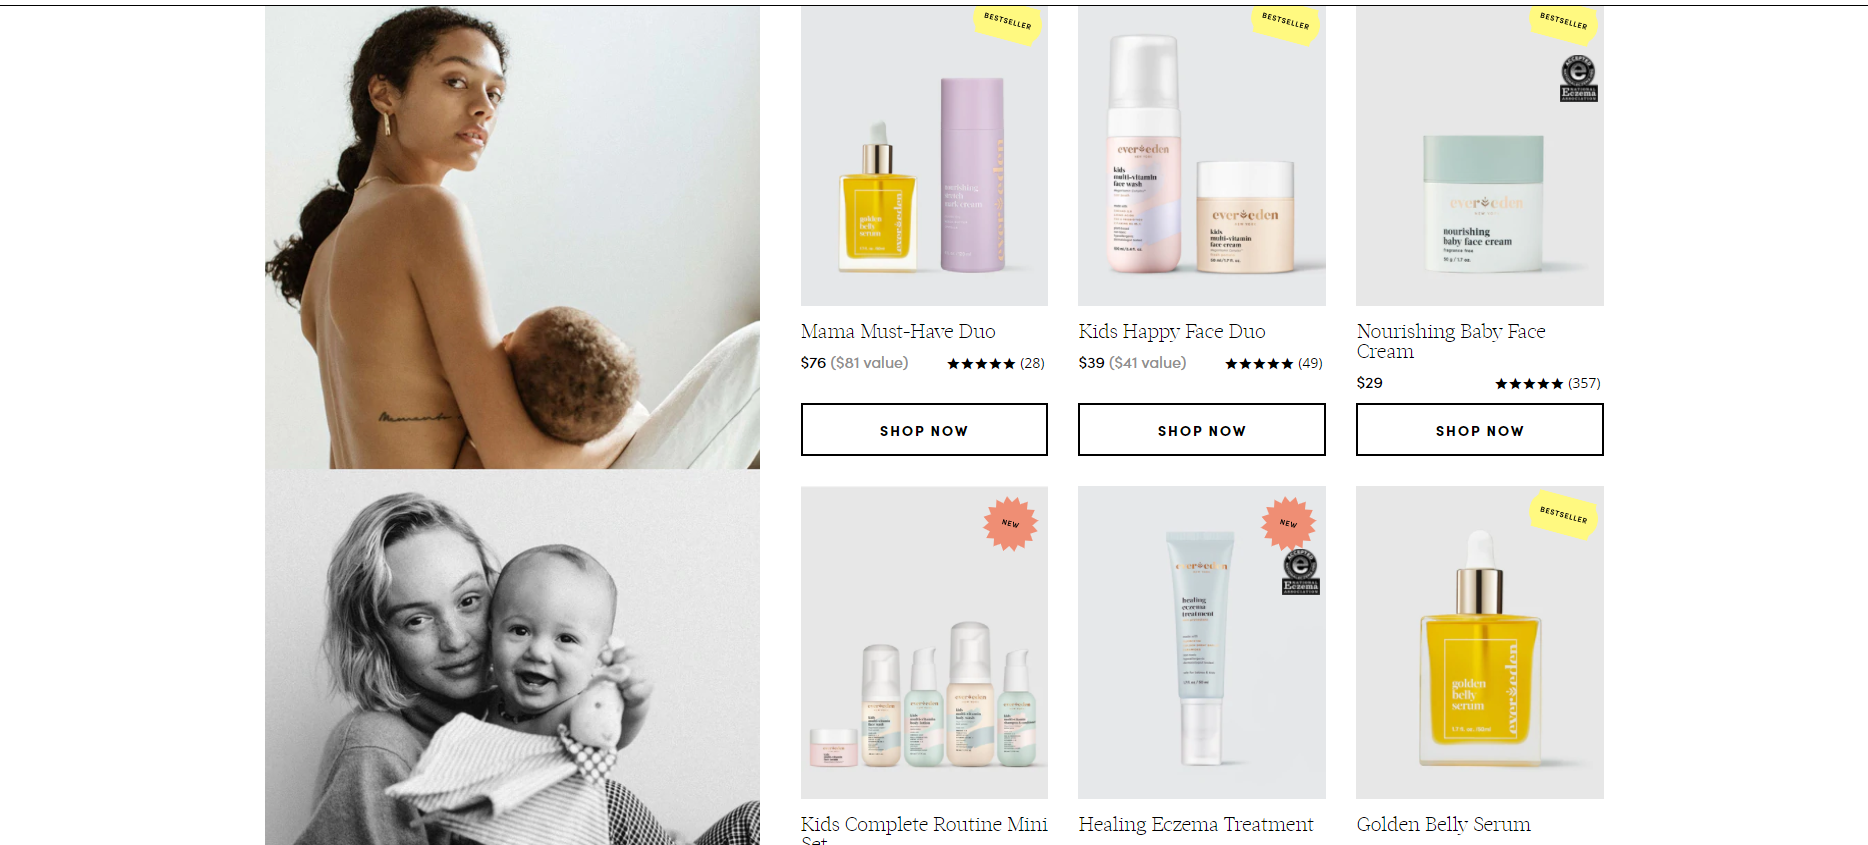This screenshot has height=845, width=1868.
Task: Click the Bestseller badge on Kids Happy Face Duo
Action: (x=1286, y=22)
